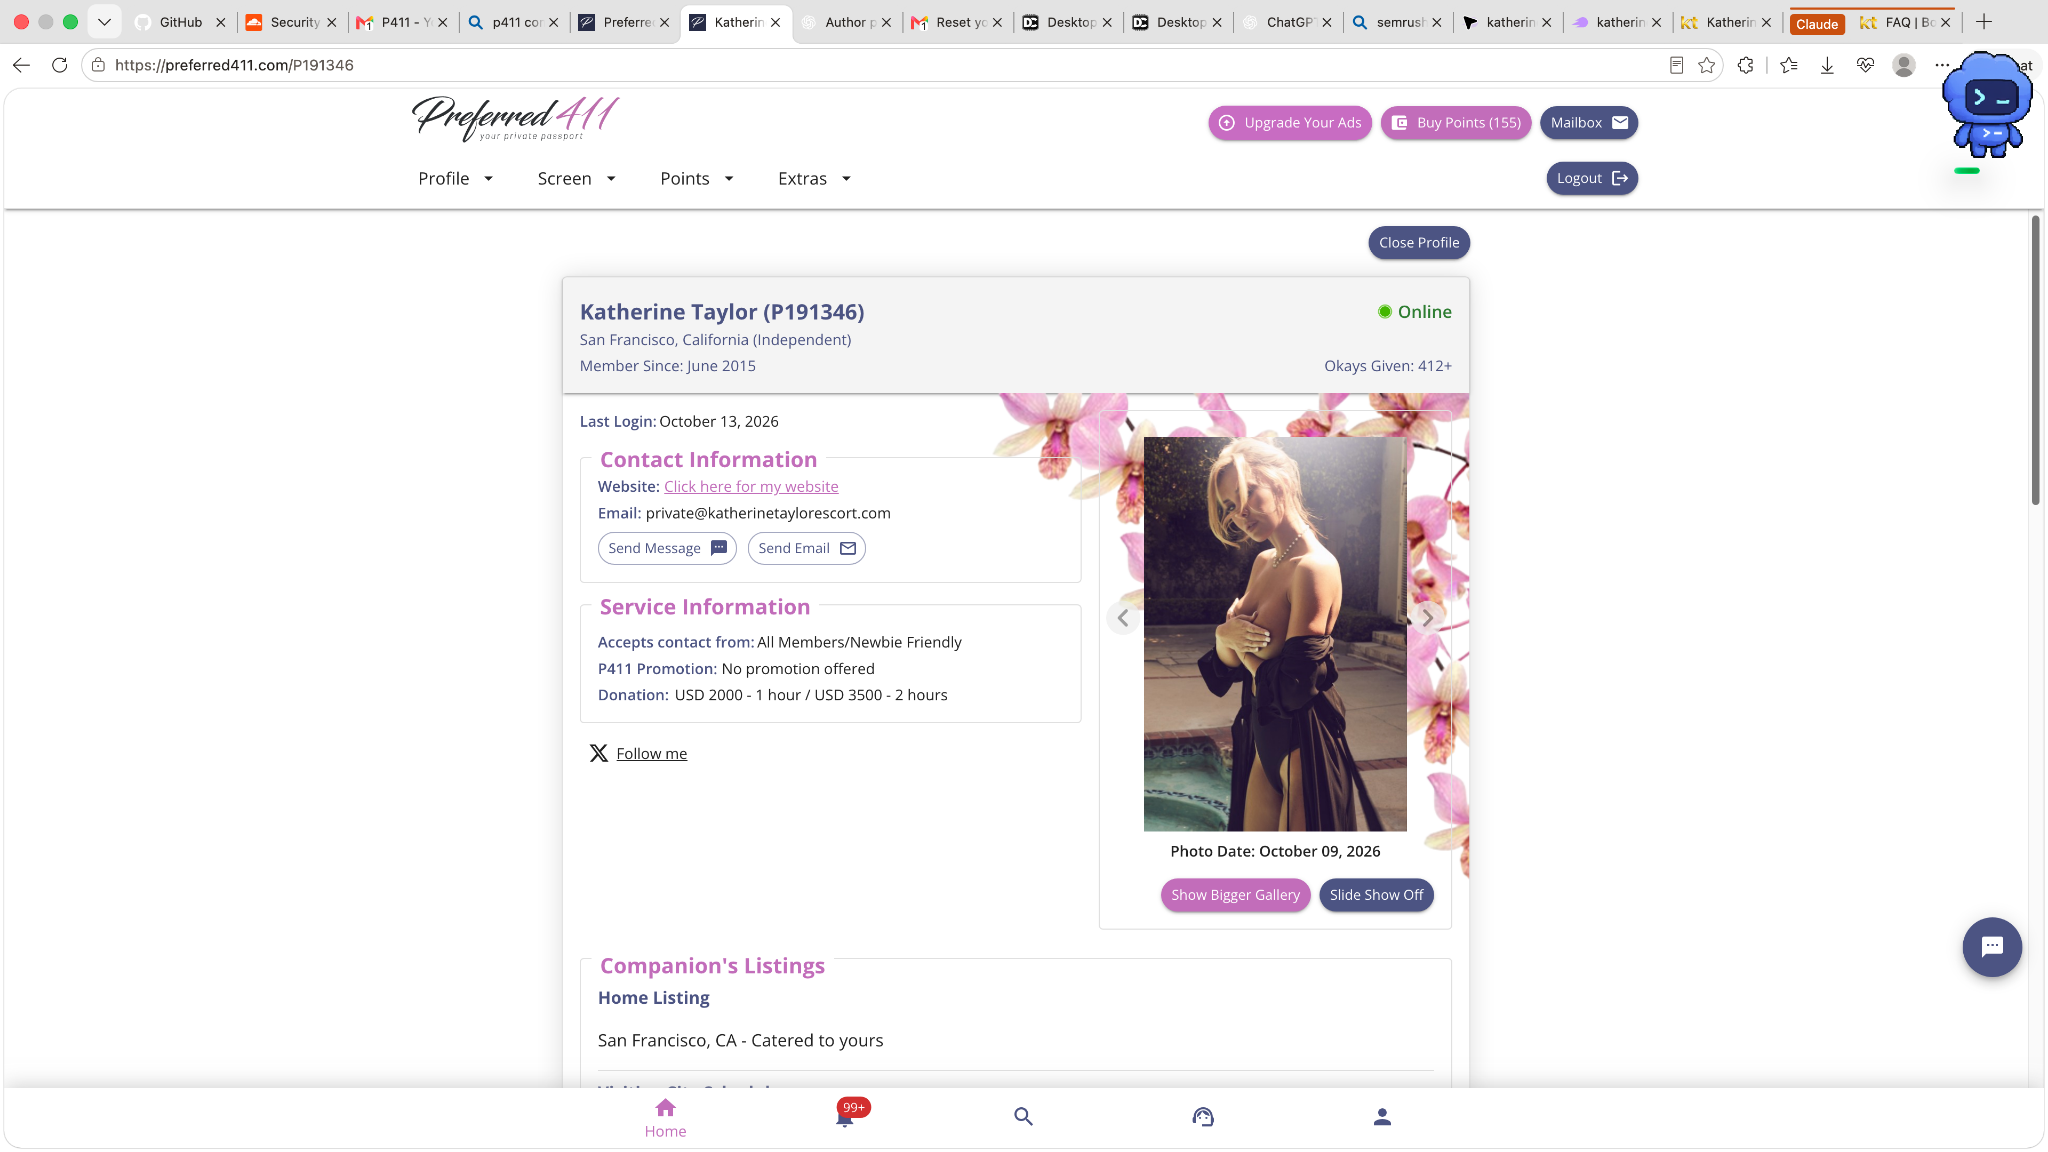Click Buy Points (155) button
This screenshot has height=1152, width=2048.
click(x=1456, y=123)
